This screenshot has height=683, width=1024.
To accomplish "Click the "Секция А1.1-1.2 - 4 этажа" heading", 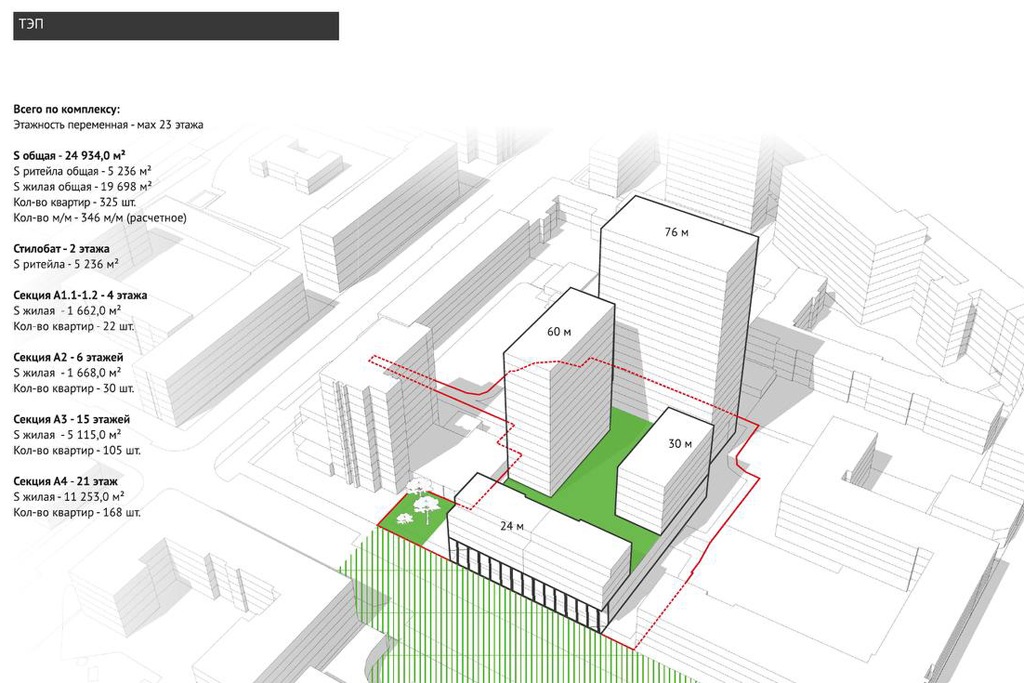I will [x=81, y=295].
